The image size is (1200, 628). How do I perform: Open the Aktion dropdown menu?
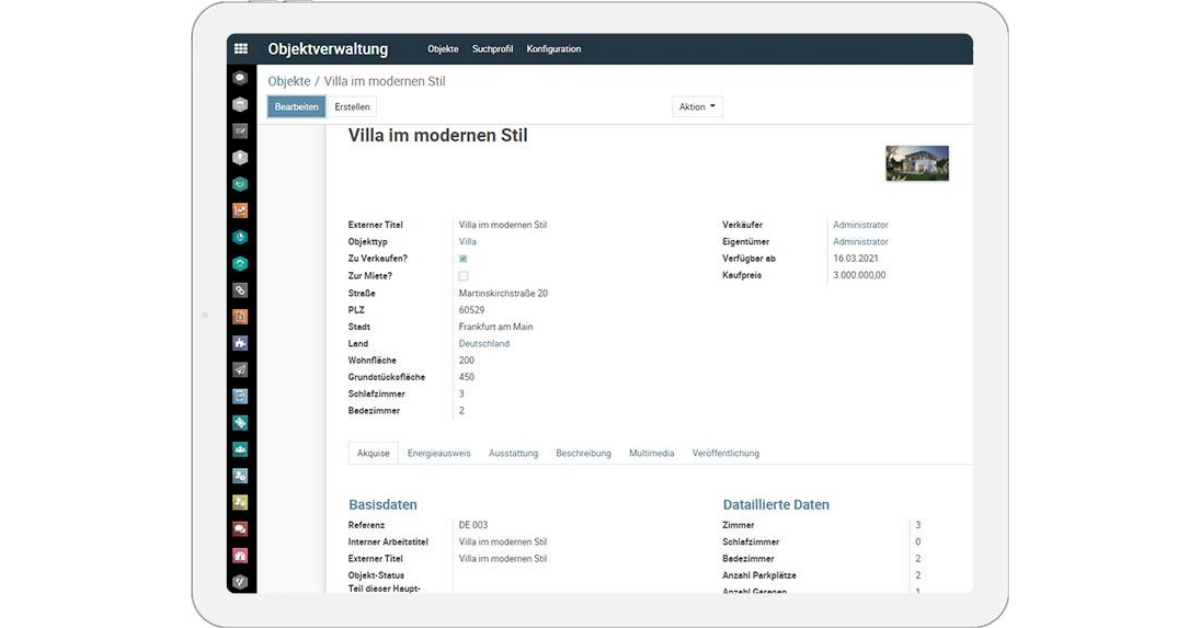point(696,106)
